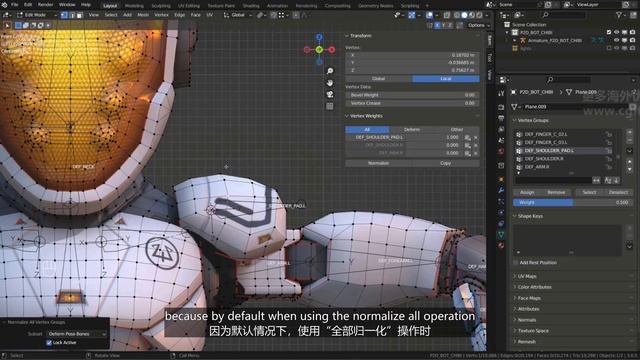Select solid viewport shading icon

tap(464, 15)
